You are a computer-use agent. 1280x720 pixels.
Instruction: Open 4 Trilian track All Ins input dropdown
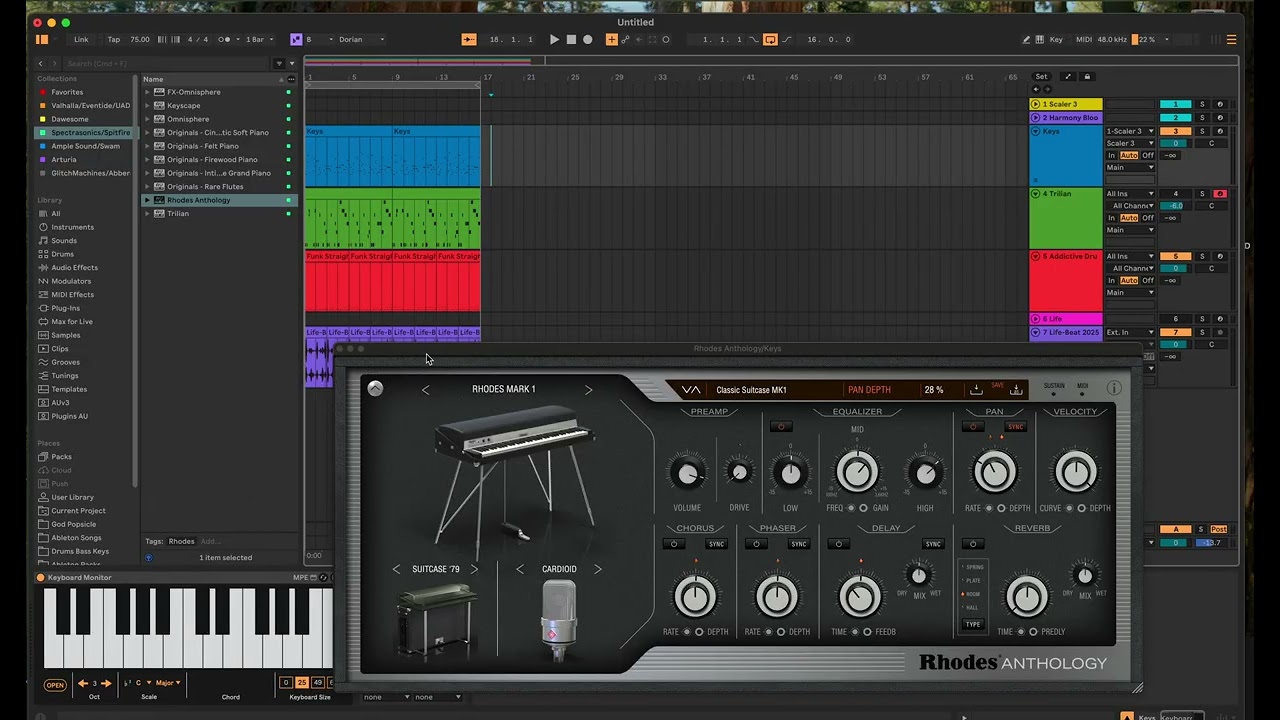tap(1130, 193)
